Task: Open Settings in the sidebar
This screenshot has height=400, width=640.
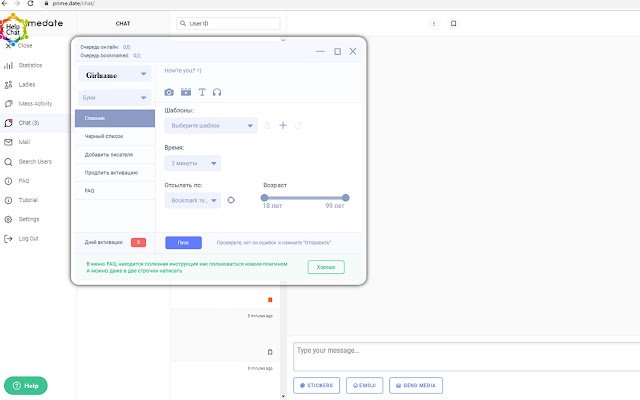Action: (29, 219)
